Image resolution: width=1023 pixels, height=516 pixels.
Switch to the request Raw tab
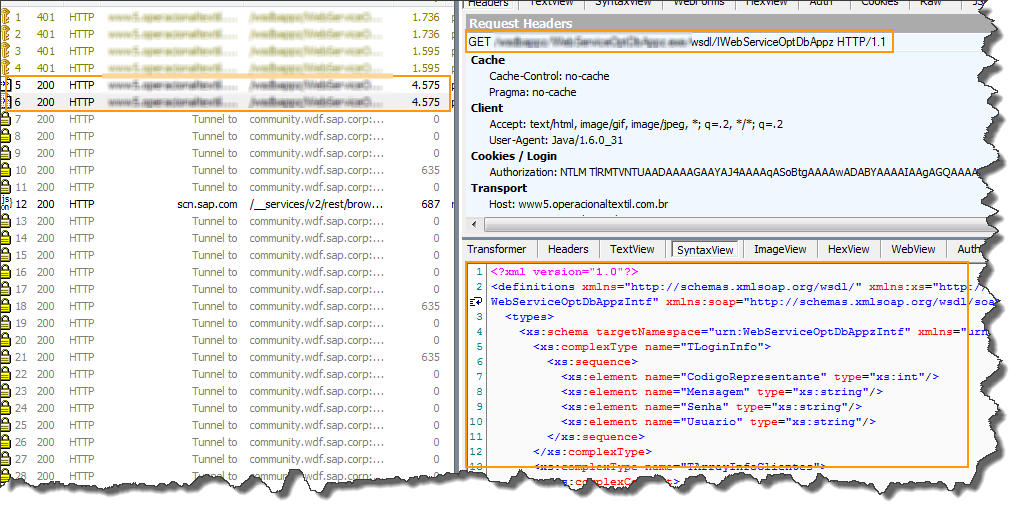pos(931,3)
